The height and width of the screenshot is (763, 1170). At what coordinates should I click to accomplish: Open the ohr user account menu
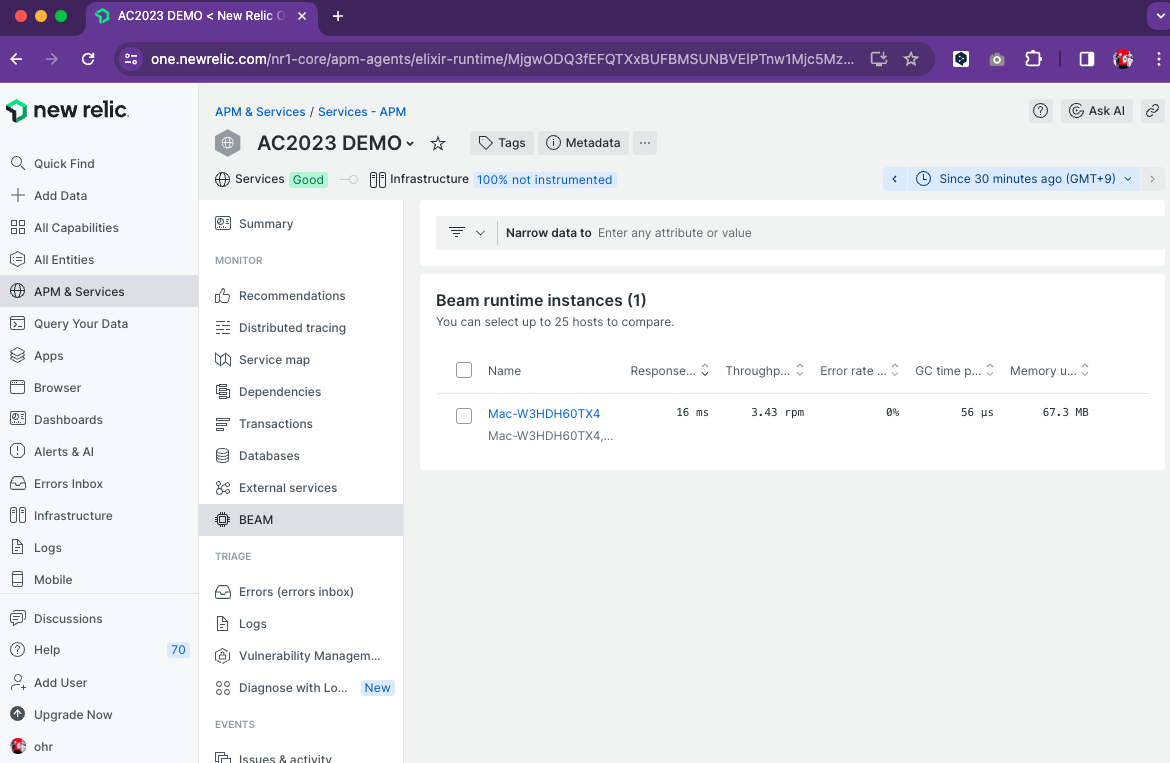31,747
